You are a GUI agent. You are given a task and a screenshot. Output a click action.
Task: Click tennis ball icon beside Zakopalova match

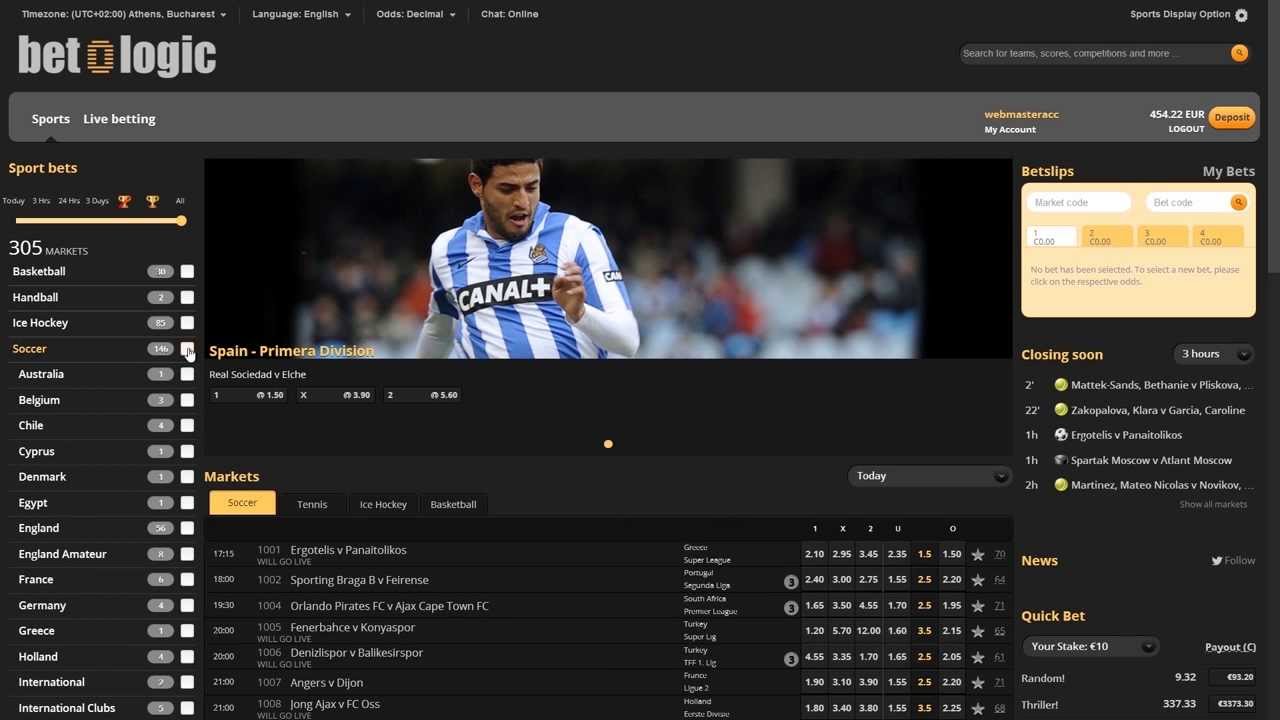tap(1061, 410)
